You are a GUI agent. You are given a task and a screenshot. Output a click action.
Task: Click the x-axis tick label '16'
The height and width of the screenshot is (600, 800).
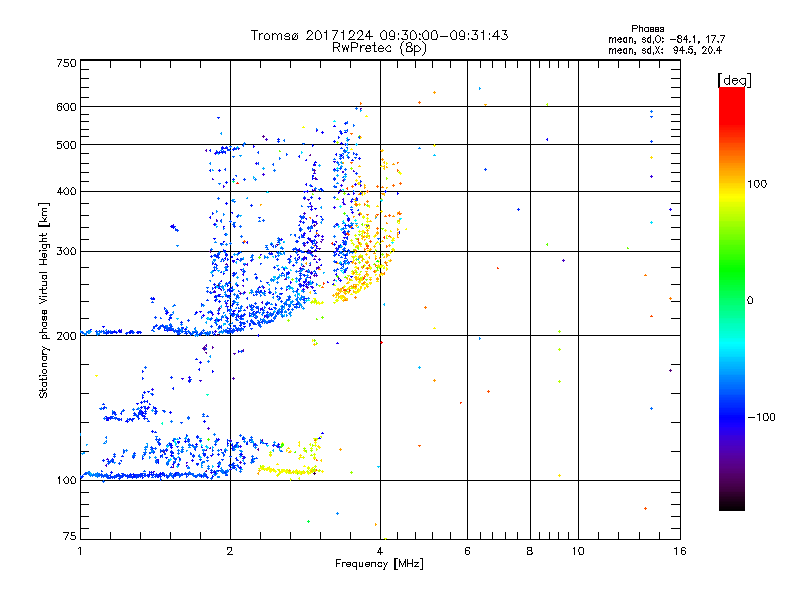coord(680,551)
